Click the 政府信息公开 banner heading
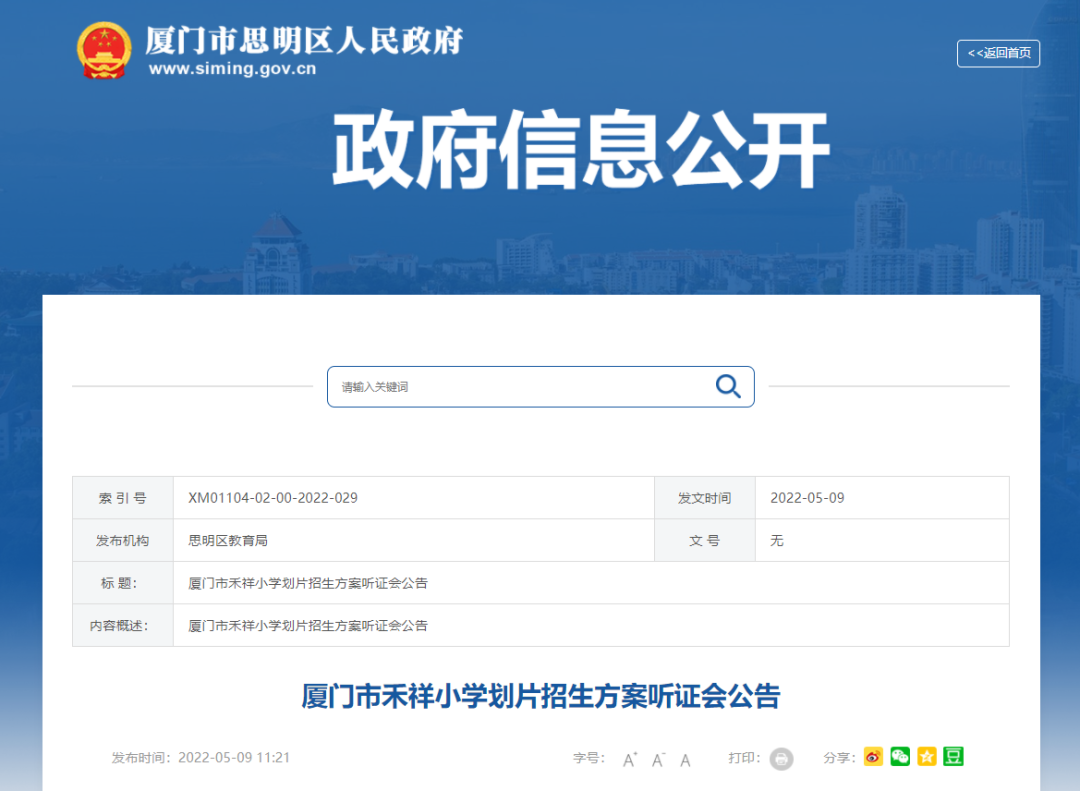This screenshot has width=1080, height=791. [x=581, y=151]
